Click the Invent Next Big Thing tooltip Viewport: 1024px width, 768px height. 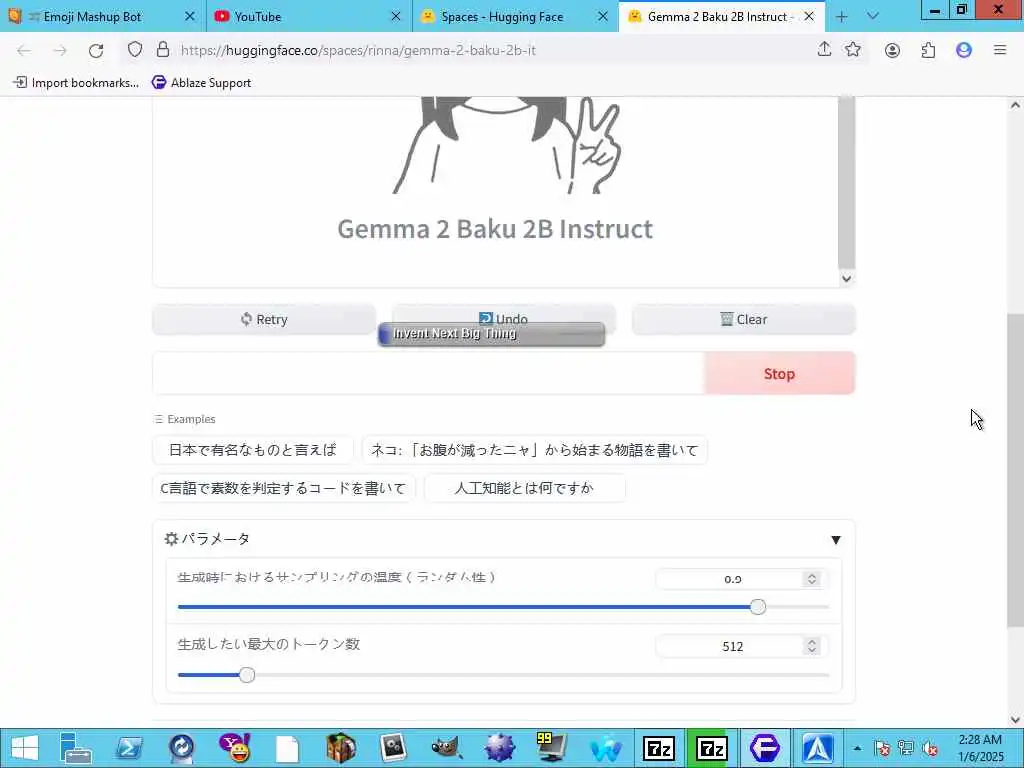pyautogui.click(x=492, y=334)
